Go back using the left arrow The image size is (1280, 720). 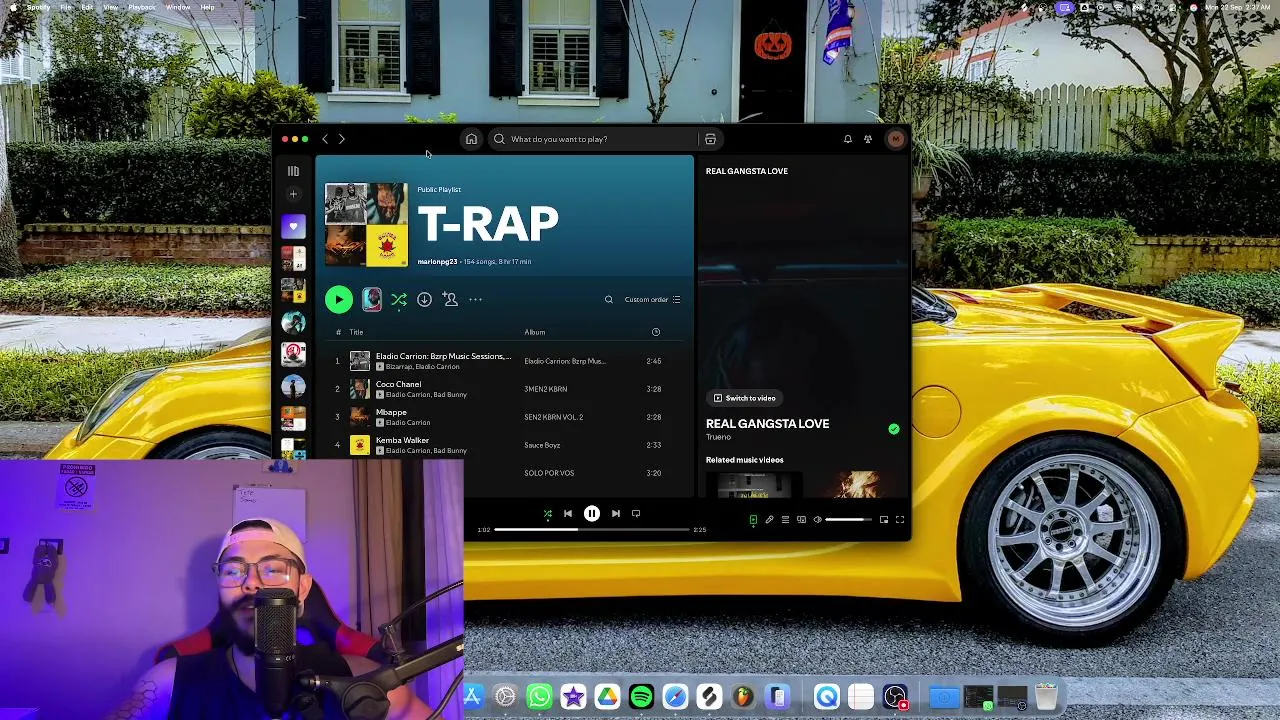coord(325,139)
